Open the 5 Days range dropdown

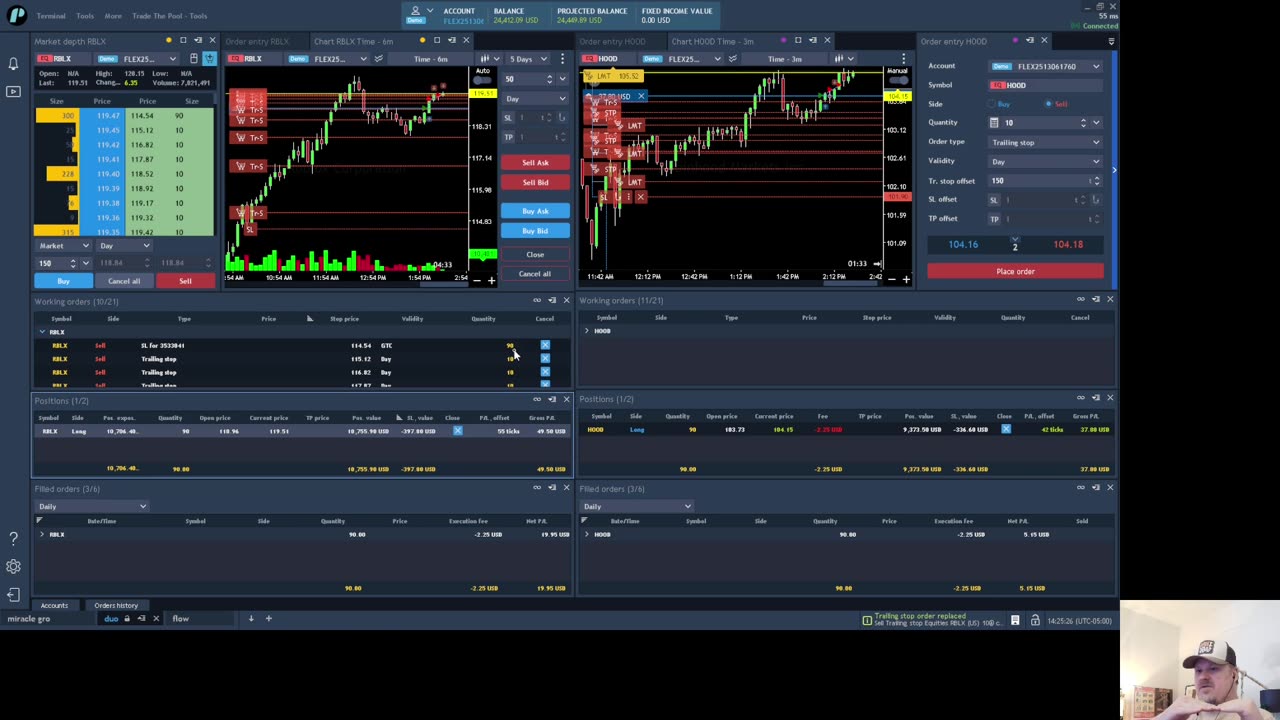click(x=528, y=59)
